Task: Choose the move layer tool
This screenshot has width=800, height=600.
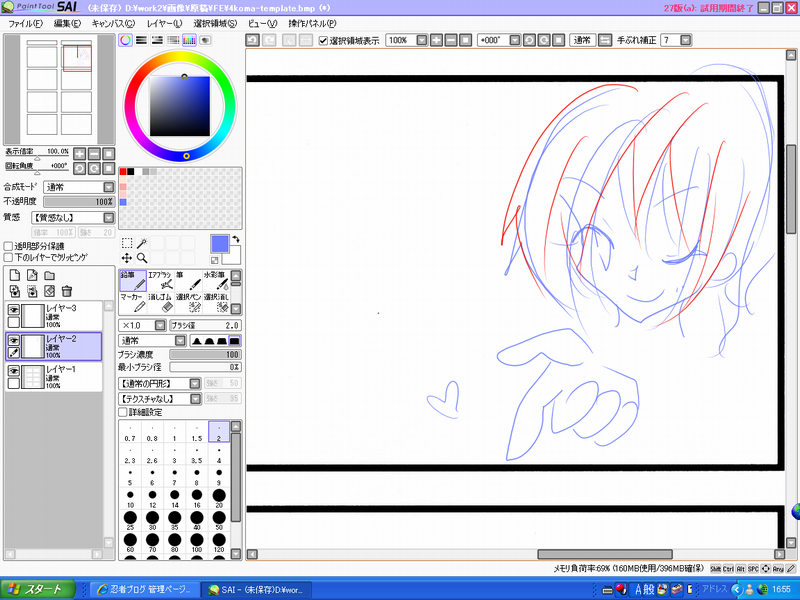Action: tap(127, 258)
